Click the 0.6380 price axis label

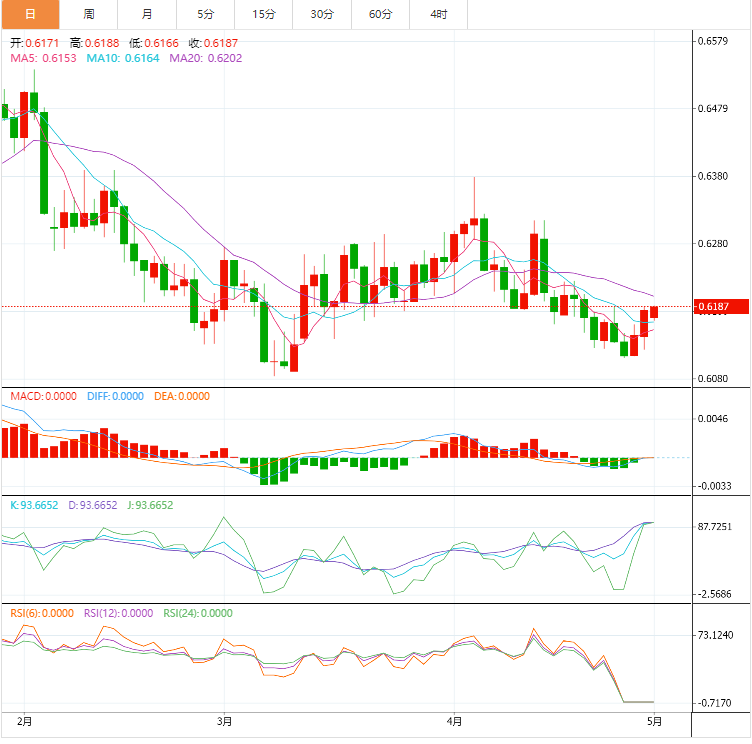tap(713, 176)
